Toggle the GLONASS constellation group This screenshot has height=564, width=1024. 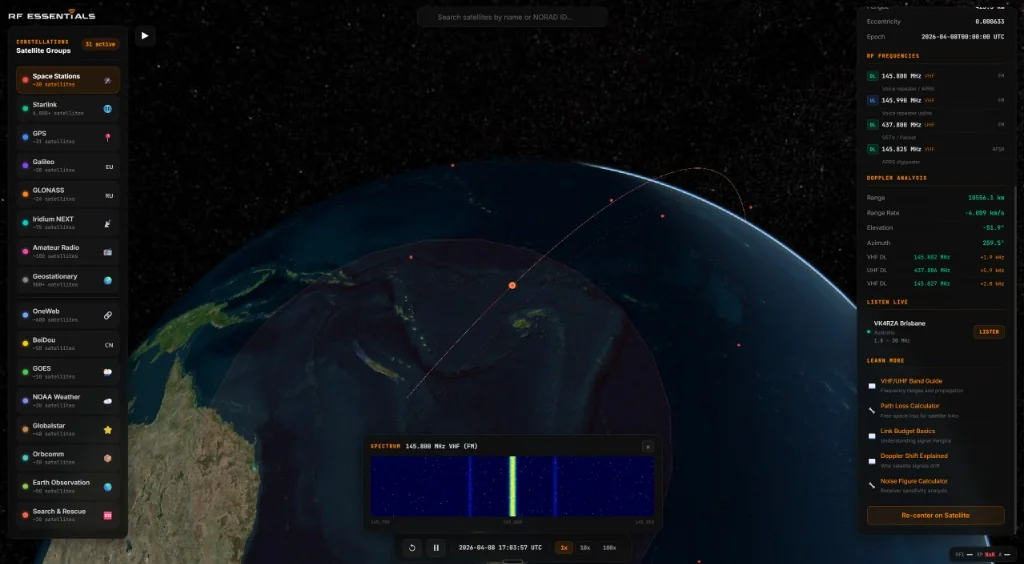pyautogui.click(x=68, y=195)
